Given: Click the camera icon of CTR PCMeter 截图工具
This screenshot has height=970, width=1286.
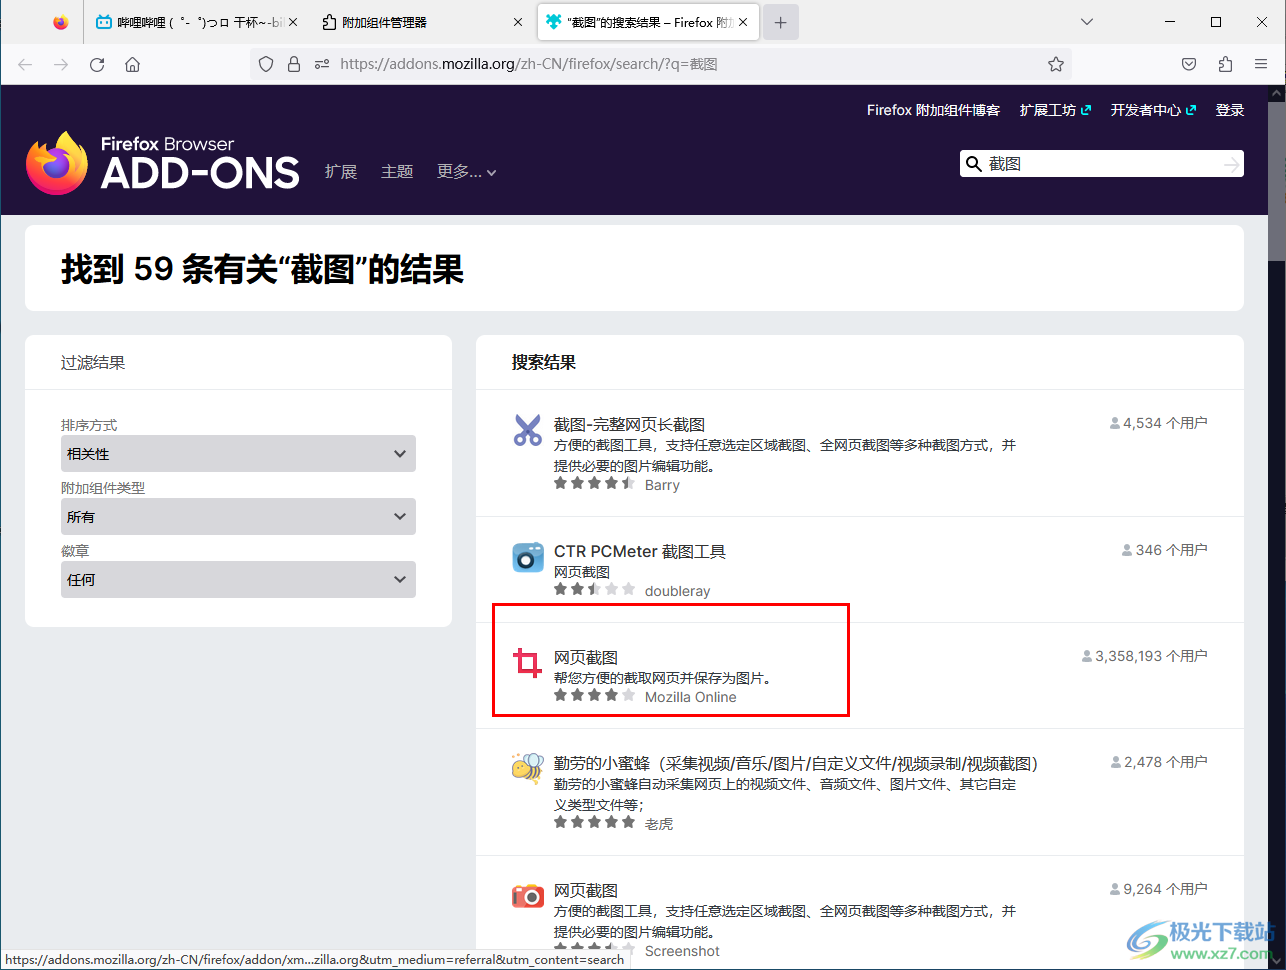Looking at the screenshot, I should (x=527, y=557).
